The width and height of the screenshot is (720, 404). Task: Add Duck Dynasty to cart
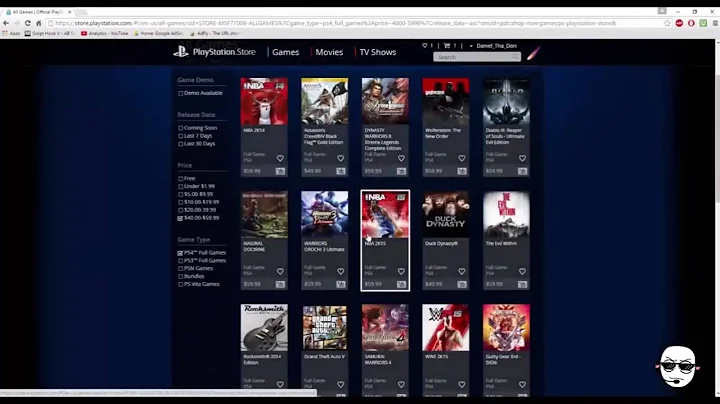[462, 285]
